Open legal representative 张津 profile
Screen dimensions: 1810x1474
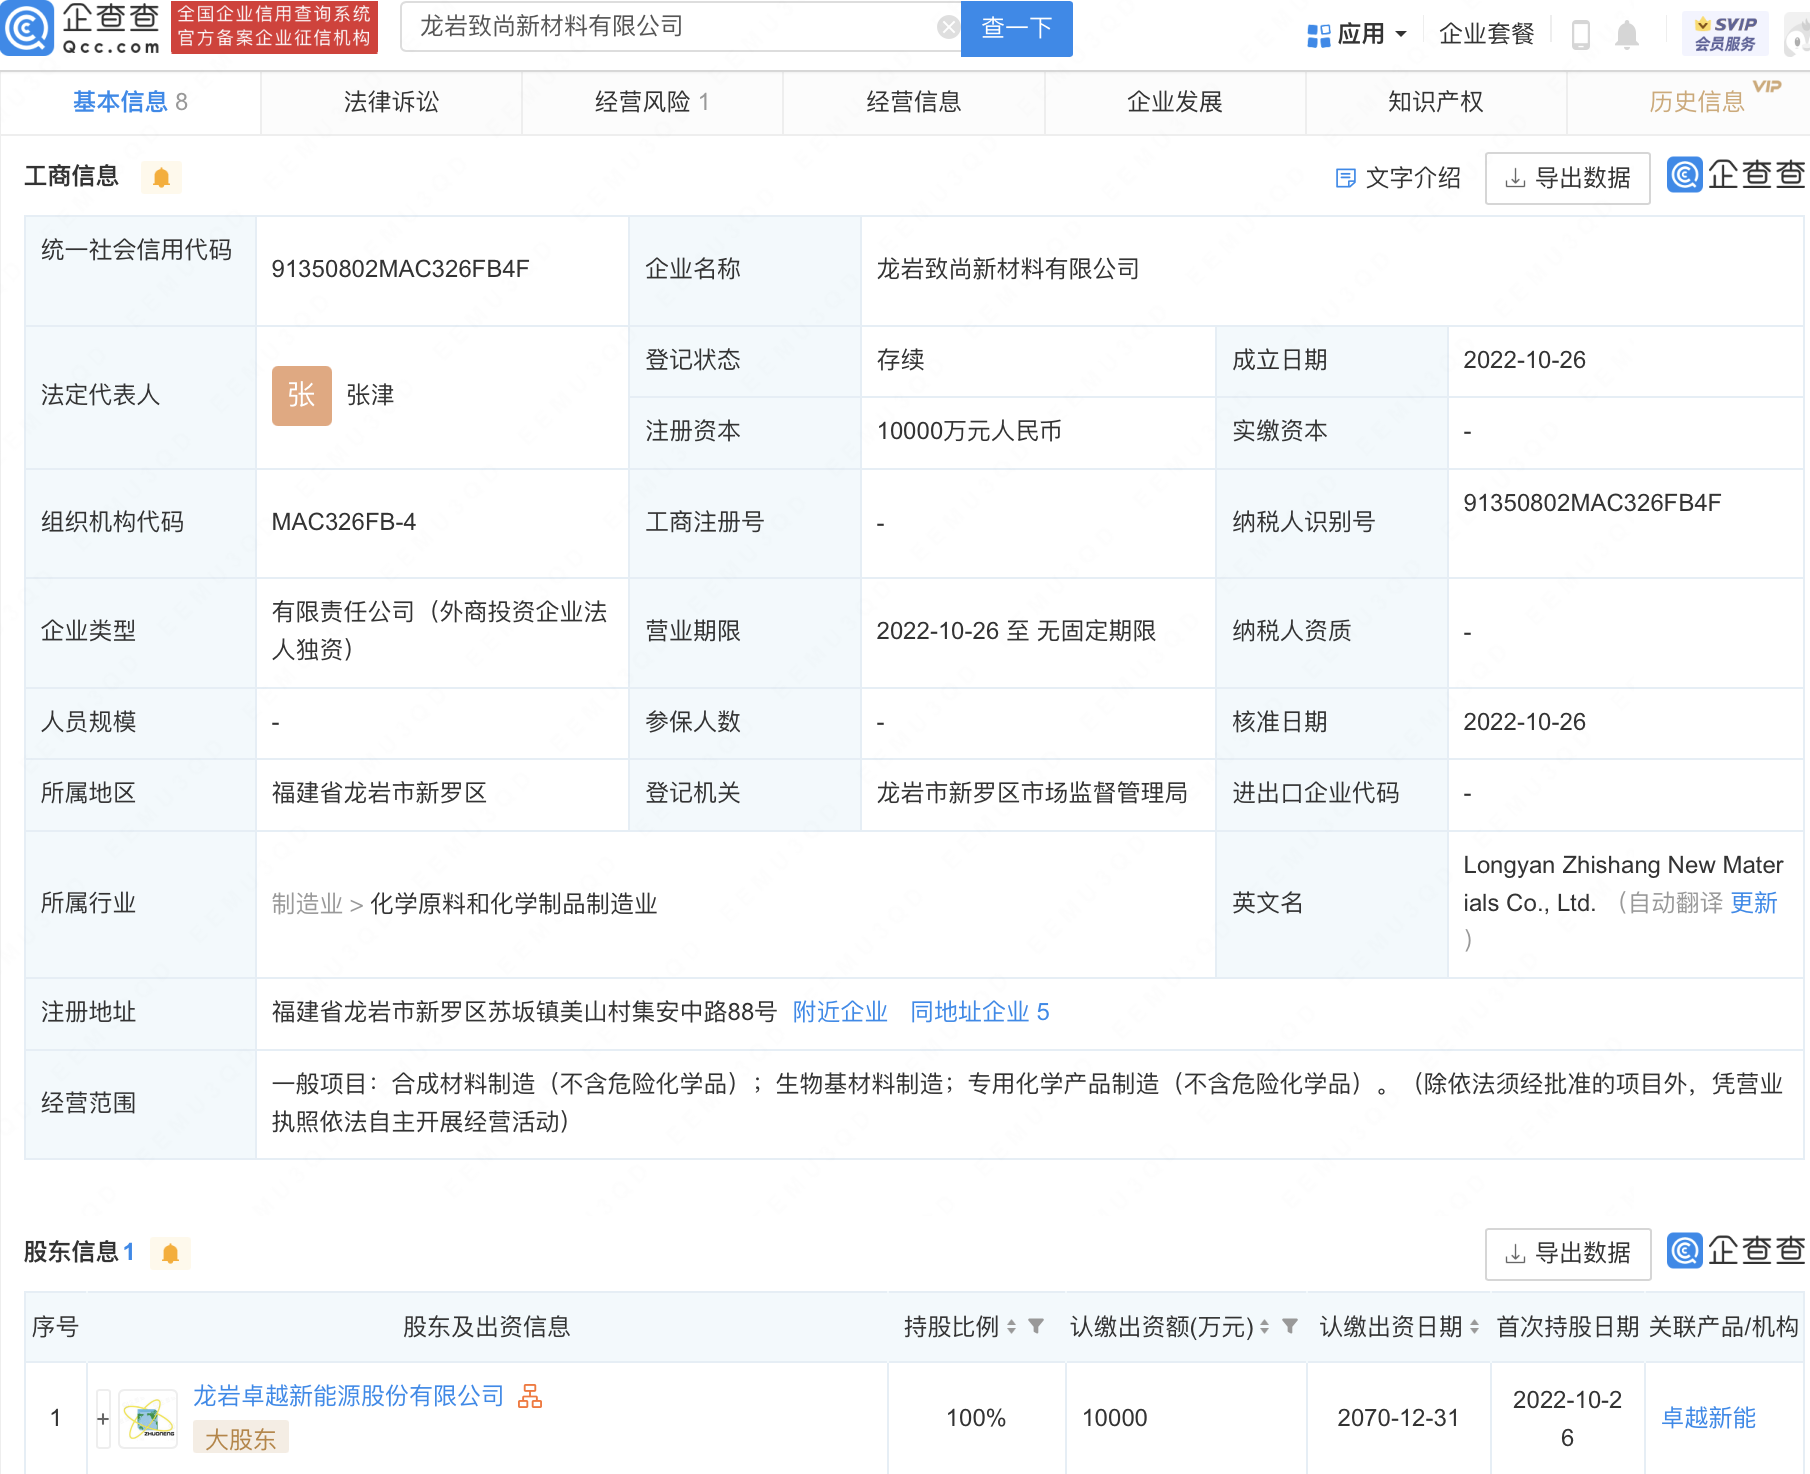(370, 395)
